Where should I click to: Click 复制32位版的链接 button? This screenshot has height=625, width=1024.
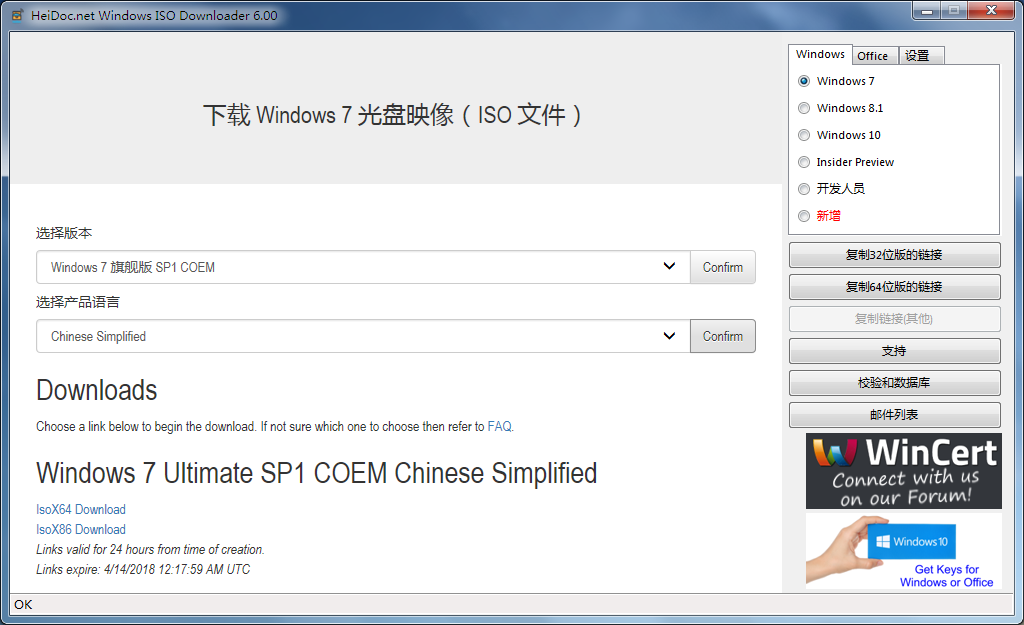point(895,255)
